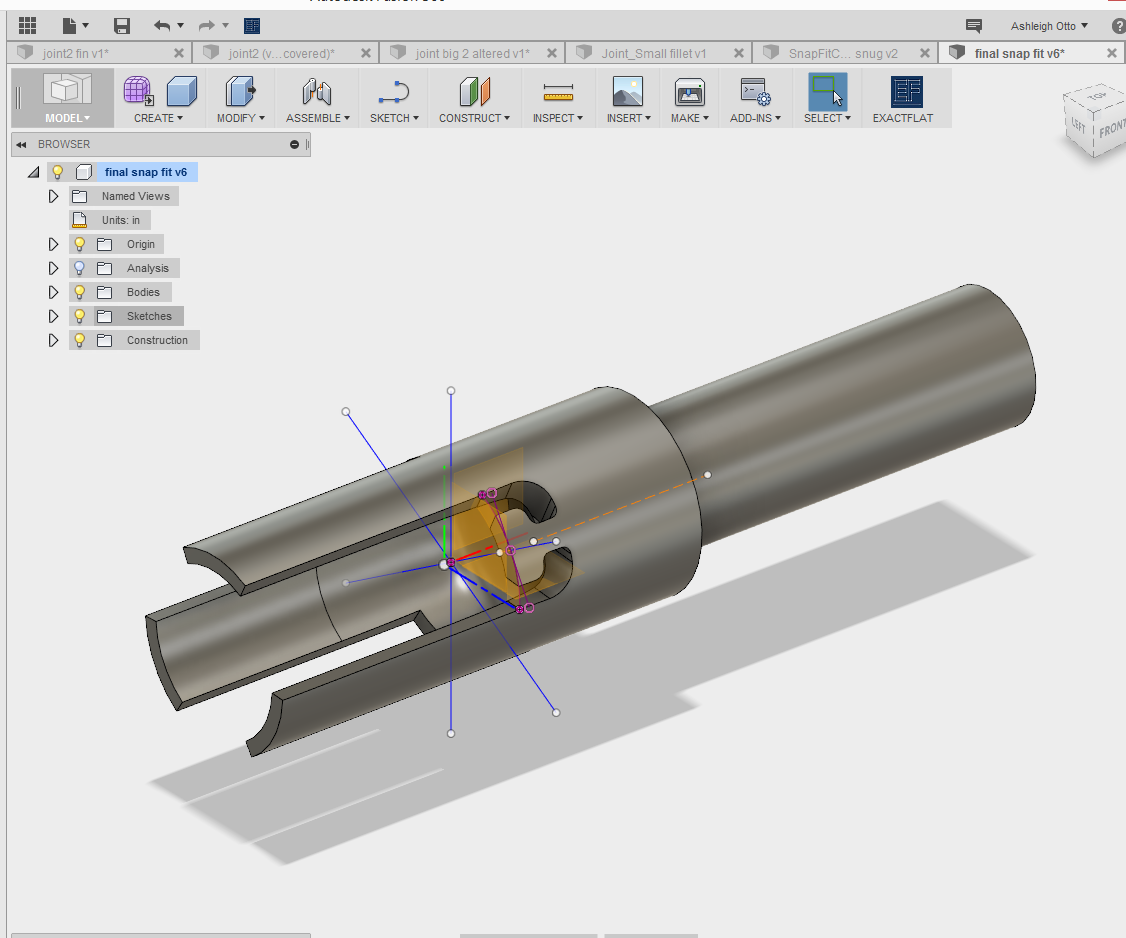
Task: Open the MODIFY menu
Action: pyautogui.click(x=241, y=118)
